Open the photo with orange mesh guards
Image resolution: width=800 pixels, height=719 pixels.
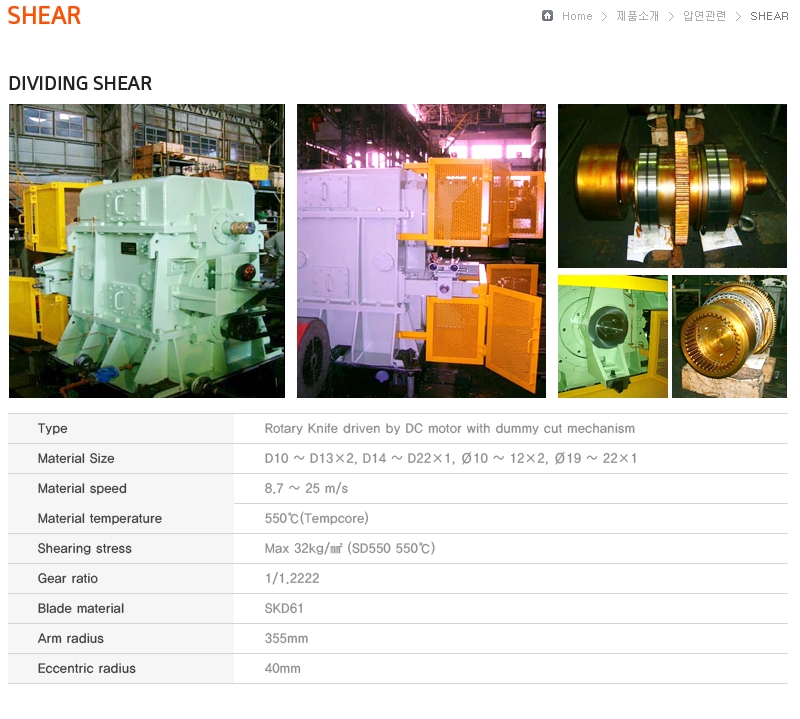[x=421, y=251]
